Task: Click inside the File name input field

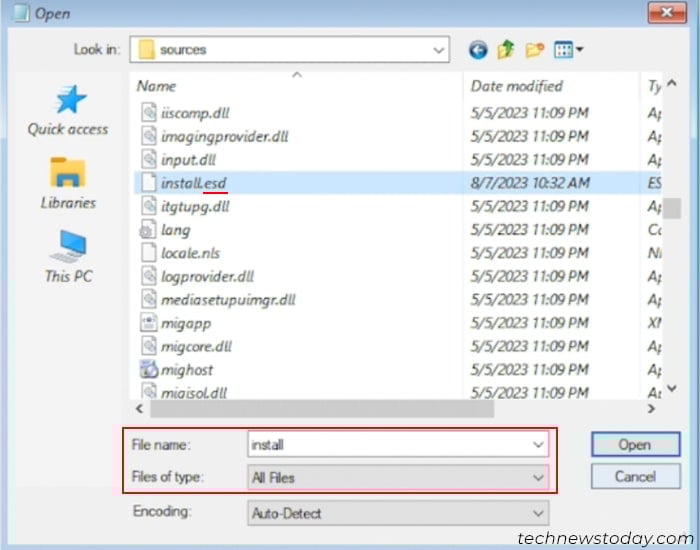Action: pyautogui.click(x=390, y=445)
